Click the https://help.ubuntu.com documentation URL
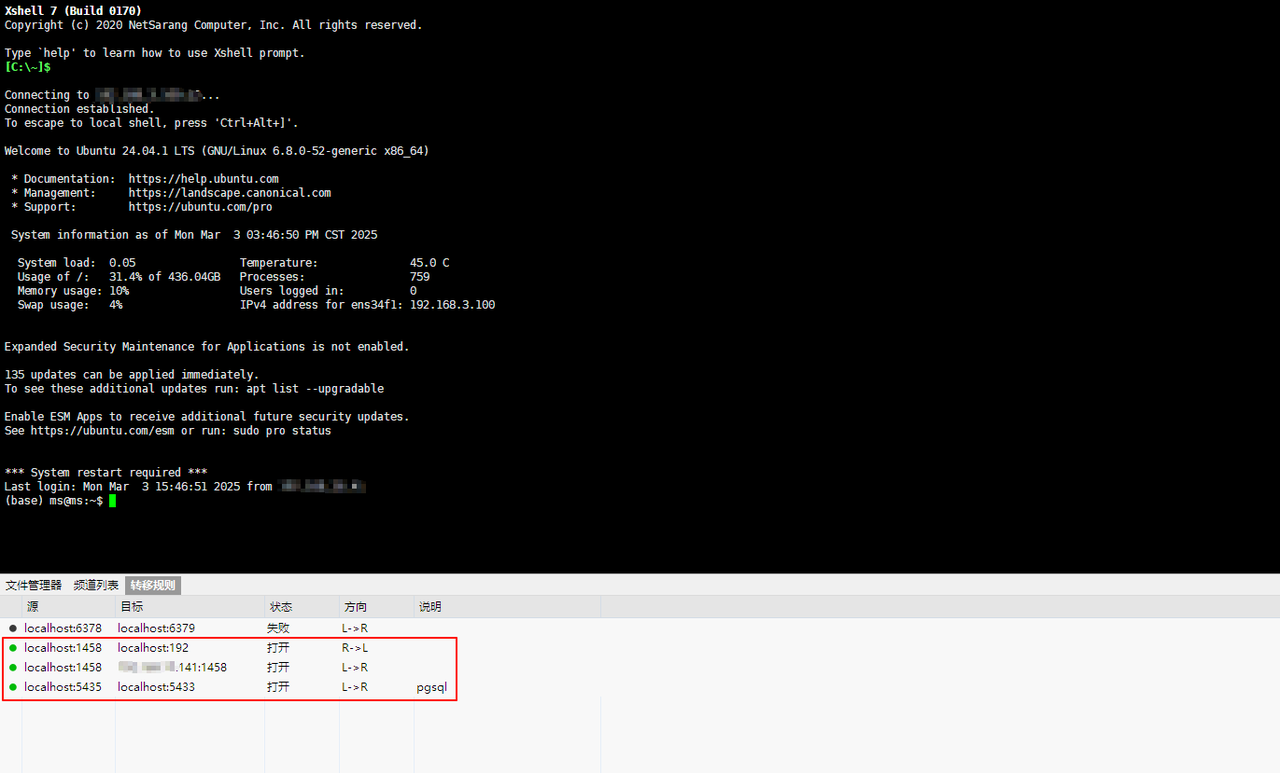This screenshot has width=1280, height=773. tap(203, 179)
